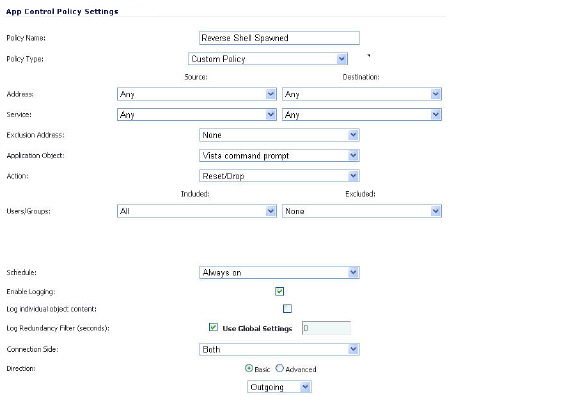This screenshot has height=414, width=576.
Task: Check Log individual object content box
Action: pyautogui.click(x=287, y=309)
